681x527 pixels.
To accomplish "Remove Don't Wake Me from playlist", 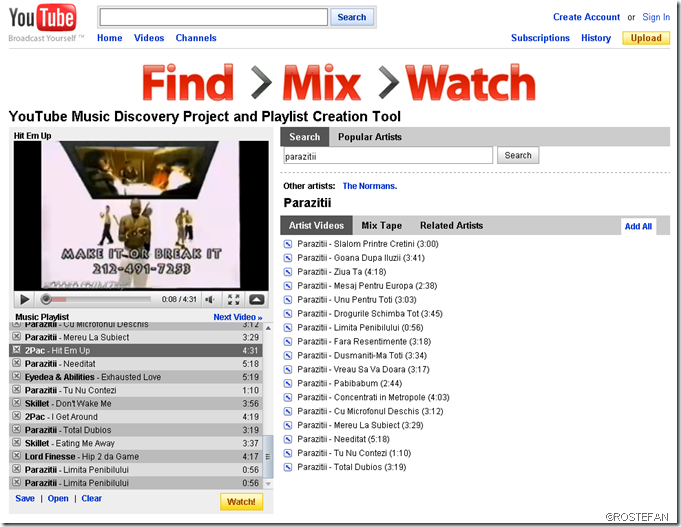I will click(x=17, y=403).
